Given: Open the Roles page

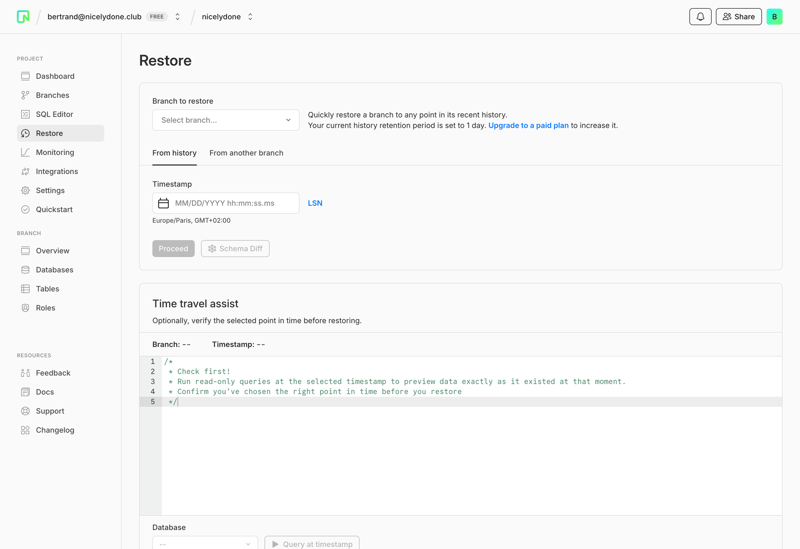Looking at the screenshot, I should [x=60, y=308].
